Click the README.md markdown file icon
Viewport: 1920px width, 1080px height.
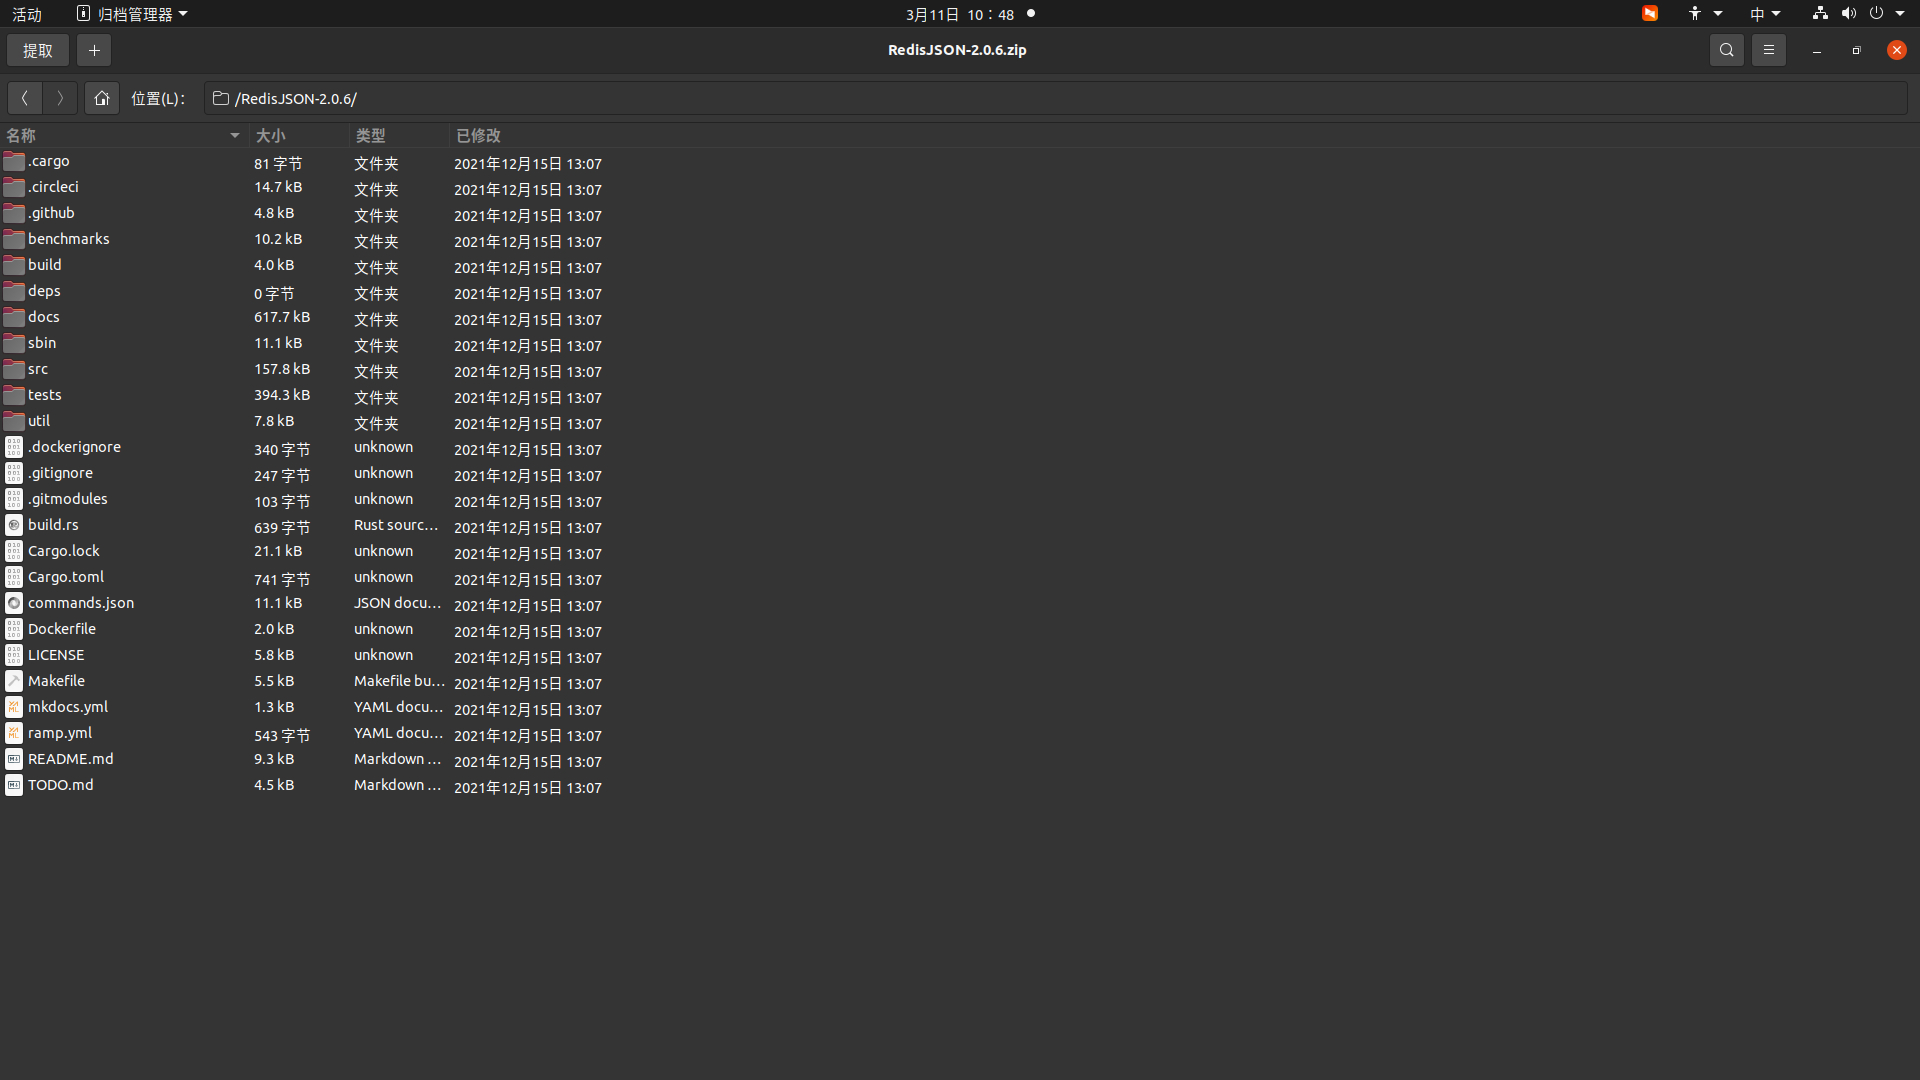[14, 759]
